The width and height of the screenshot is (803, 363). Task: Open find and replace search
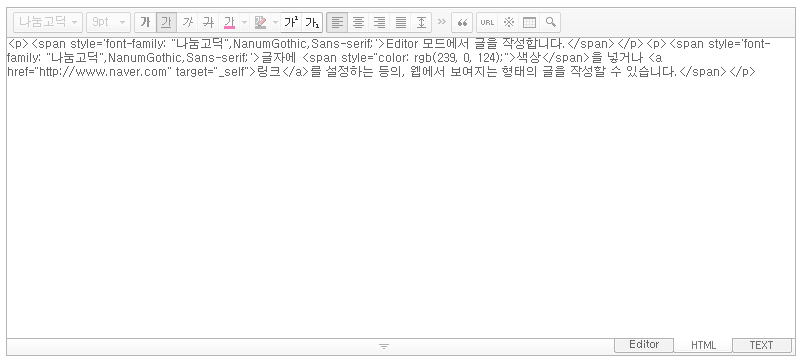[550, 23]
